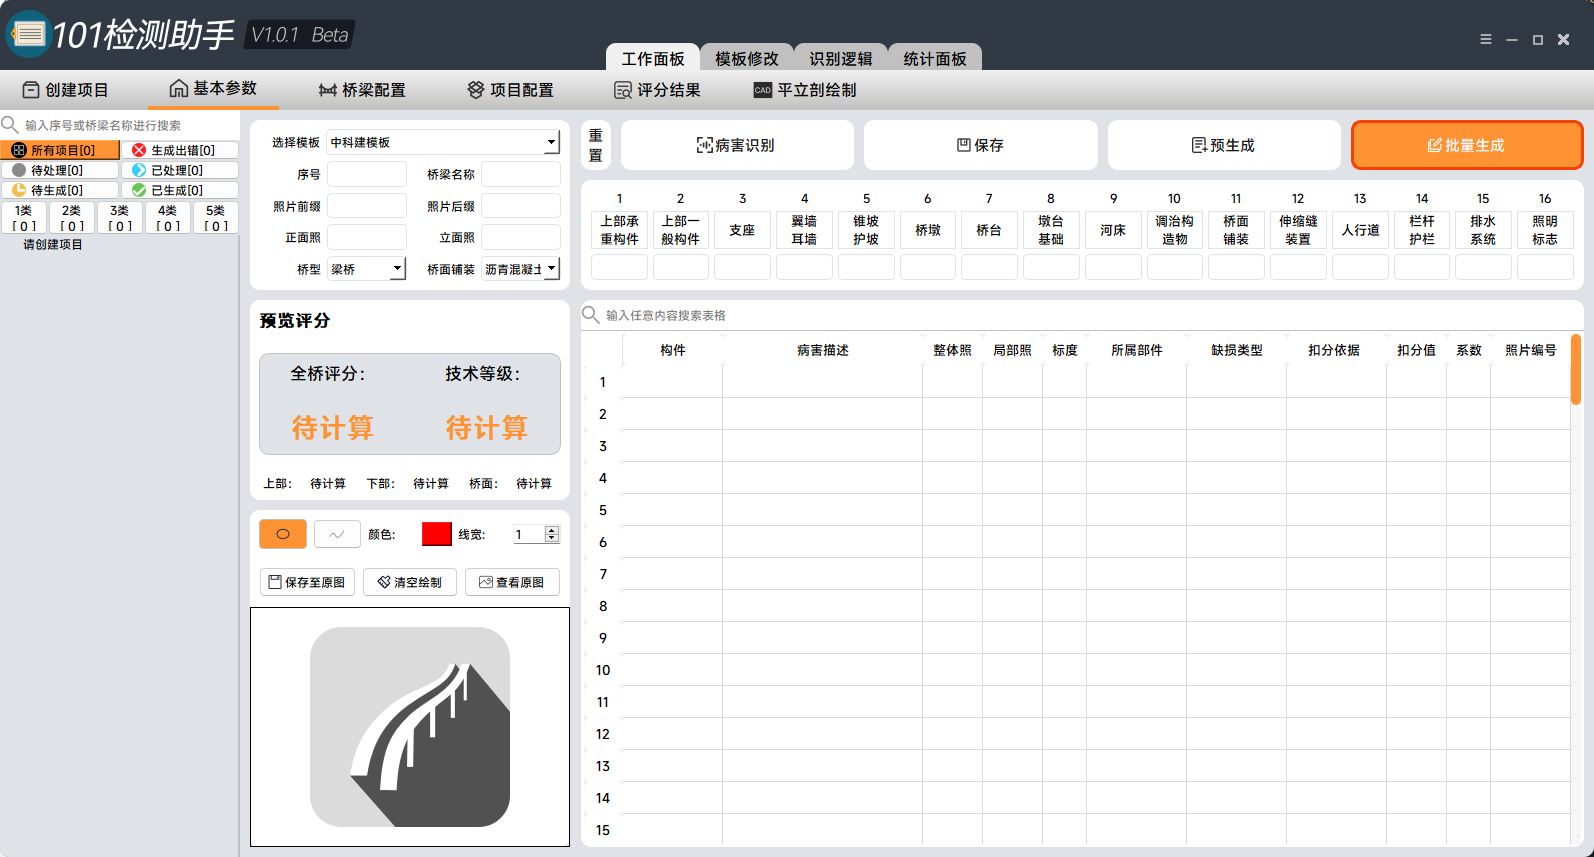
Task: Click 保存至原图 save button
Action: 307,582
